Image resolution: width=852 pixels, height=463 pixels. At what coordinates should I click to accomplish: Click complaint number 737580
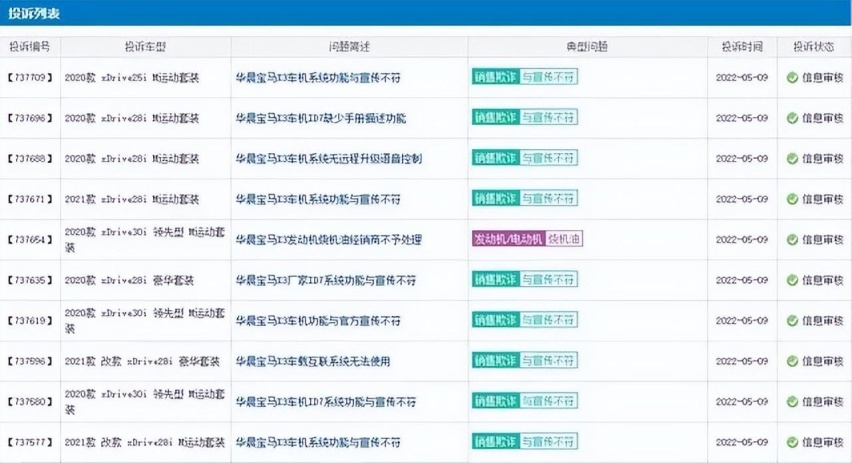coord(30,402)
